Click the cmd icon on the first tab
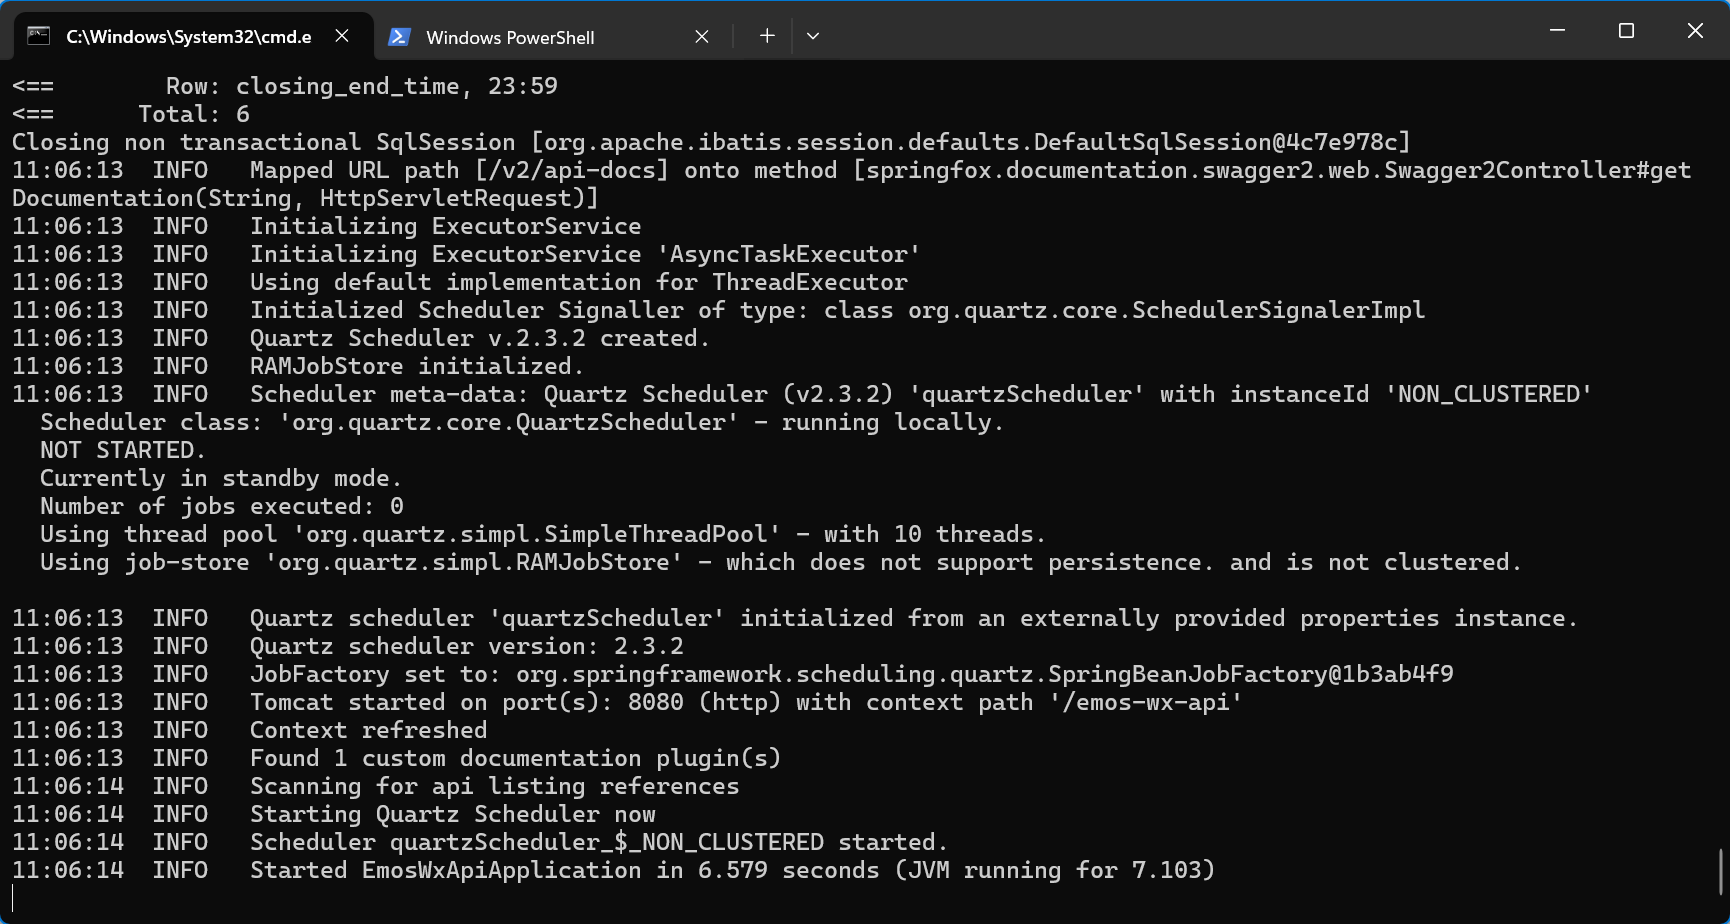The image size is (1730, 924). click(x=38, y=36)
